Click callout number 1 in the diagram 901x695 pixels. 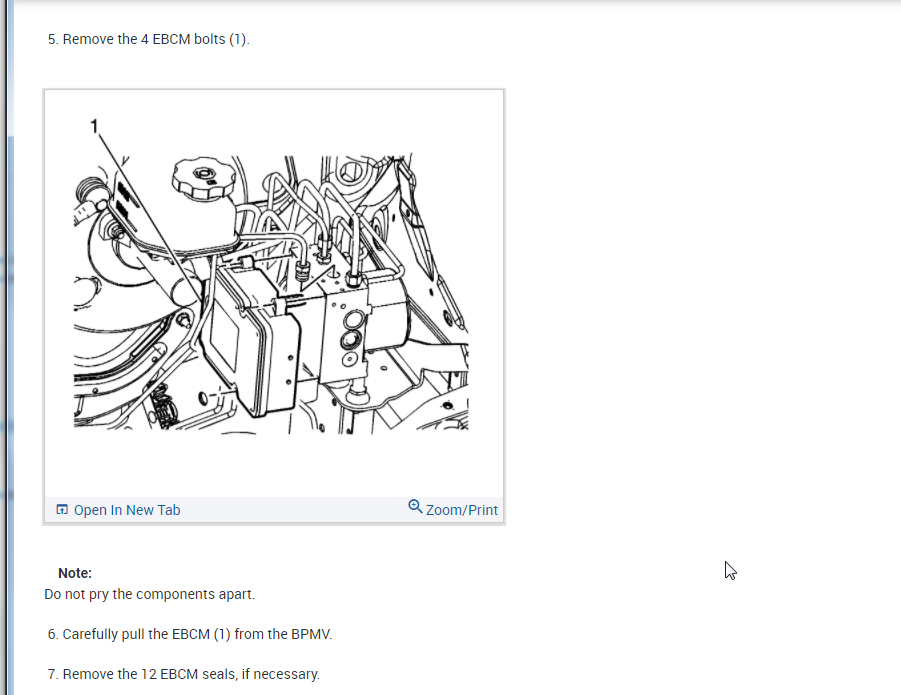point(94,126)
